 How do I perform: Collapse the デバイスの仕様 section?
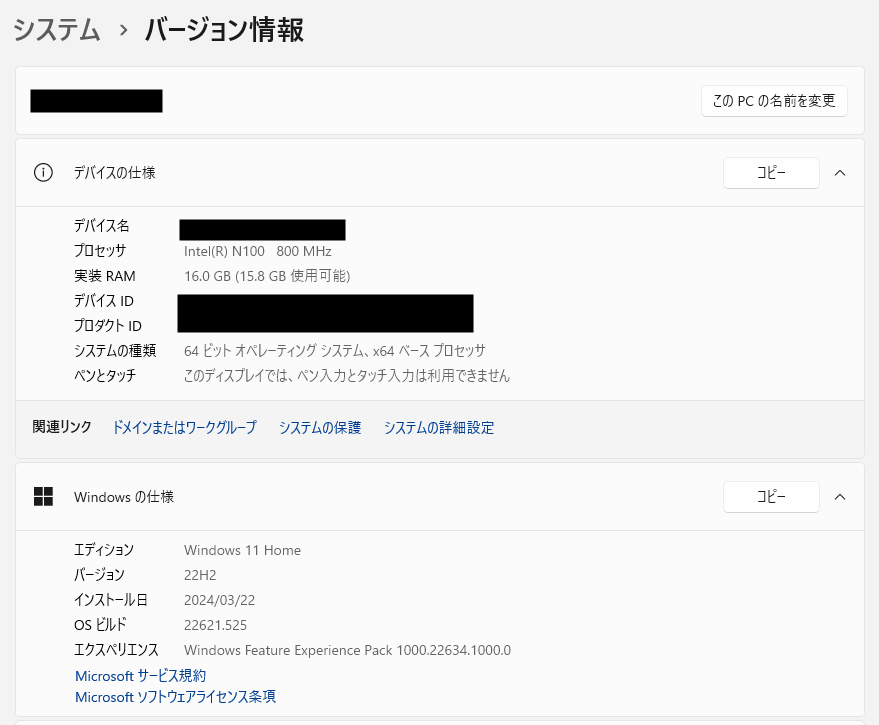click(840, 172)
